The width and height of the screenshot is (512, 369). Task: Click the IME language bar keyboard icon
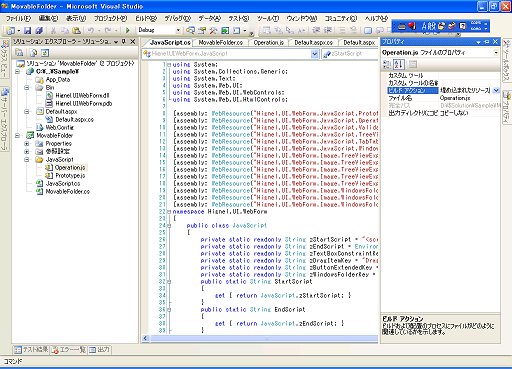402,26
